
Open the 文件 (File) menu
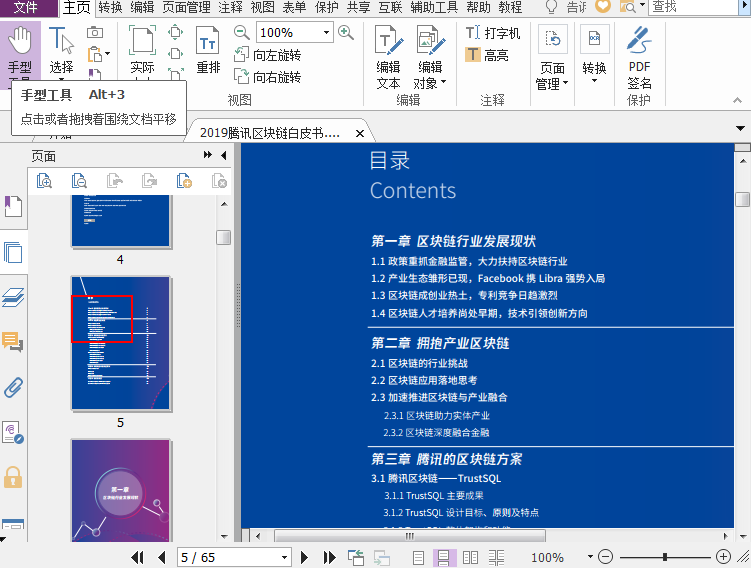point(25,7)
